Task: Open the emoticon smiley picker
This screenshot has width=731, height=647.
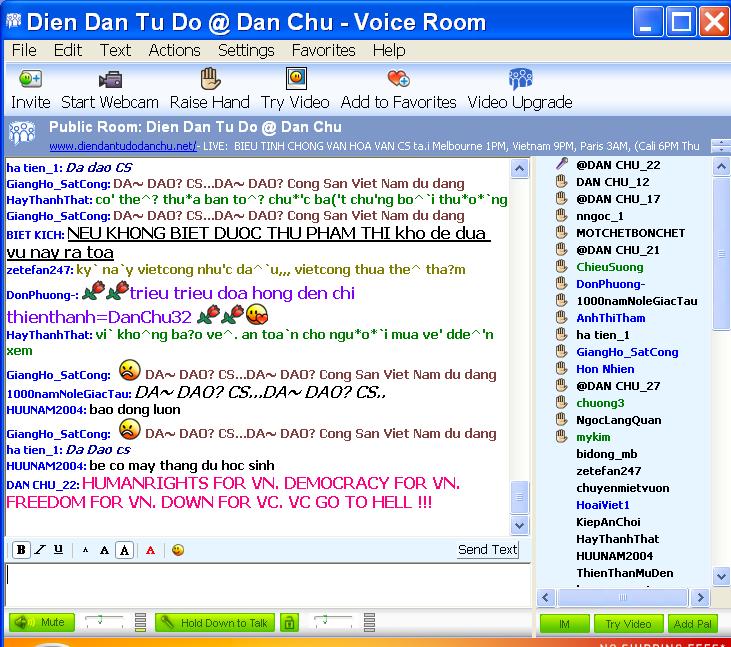Action: pos(178,550)
